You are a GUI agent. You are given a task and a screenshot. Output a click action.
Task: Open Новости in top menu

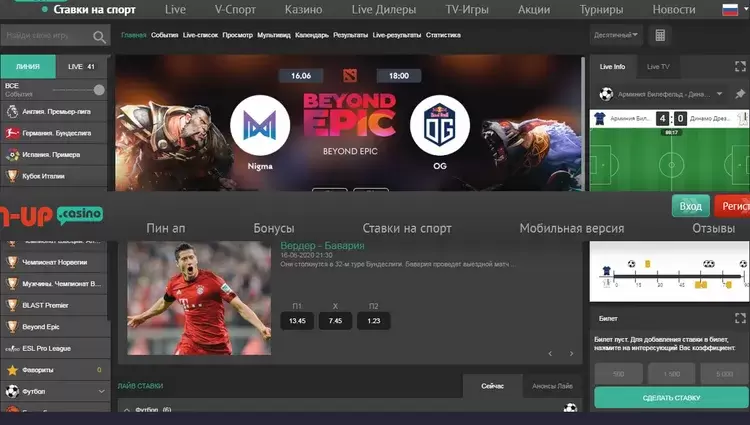[674, 9]
